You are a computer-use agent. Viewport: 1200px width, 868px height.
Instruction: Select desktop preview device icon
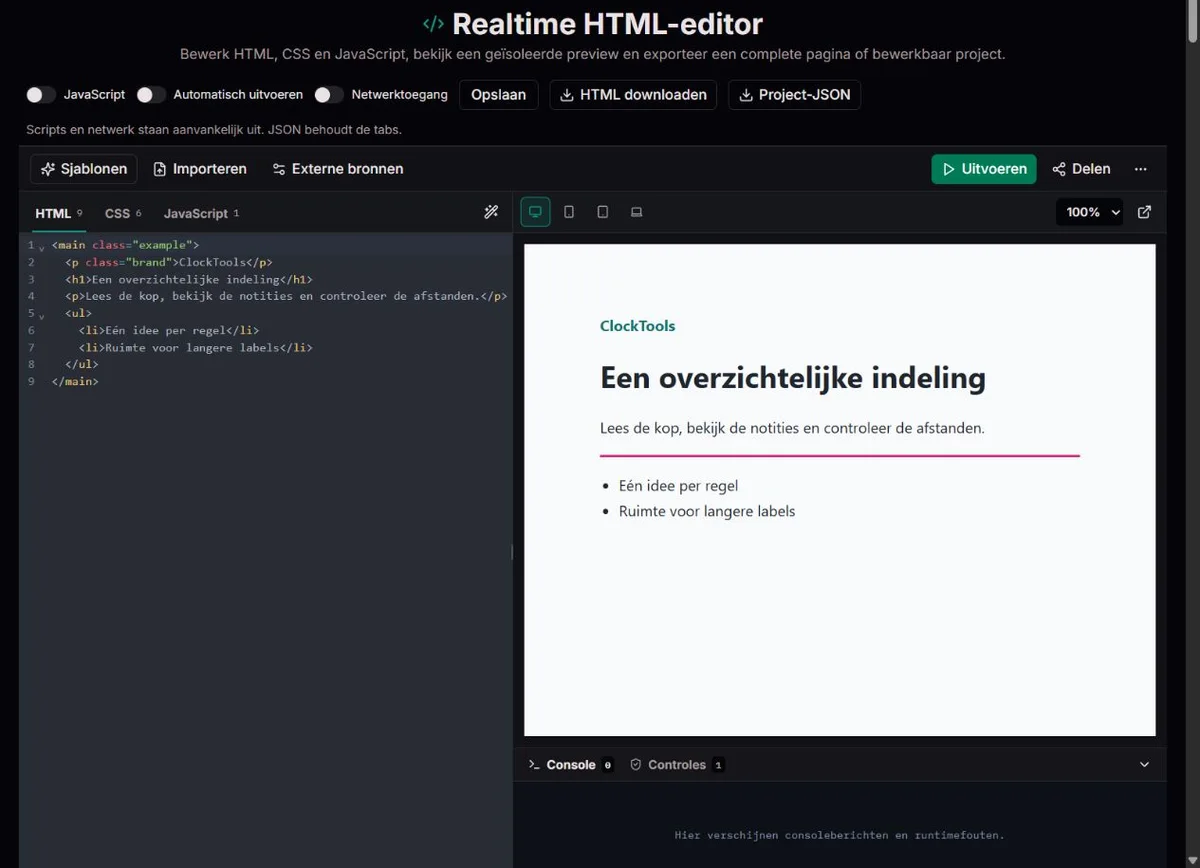[535, 212]
